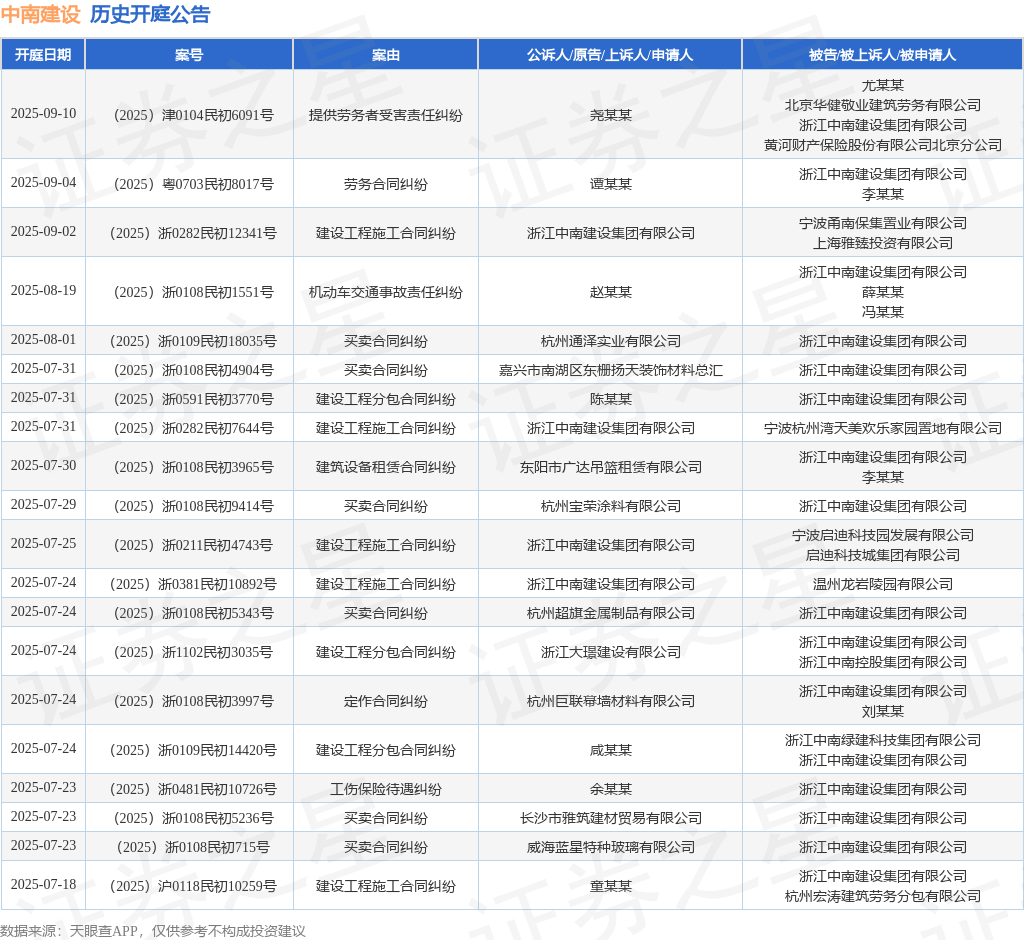Select date cell 2025-08-01

point(43,339)
